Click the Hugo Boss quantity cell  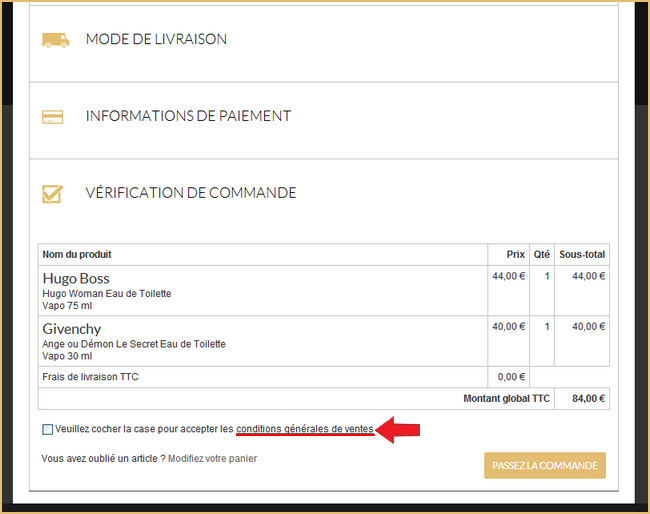pos(542,291)
